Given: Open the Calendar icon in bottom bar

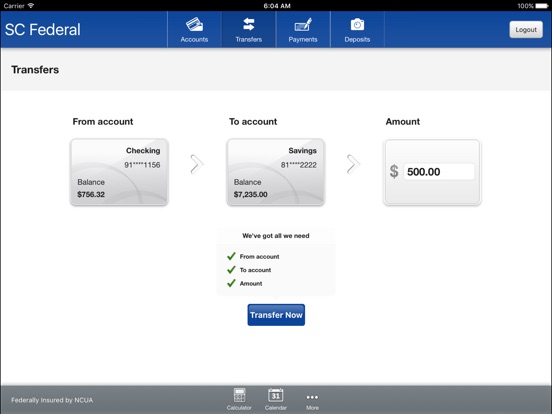Looking at the screenshot, I should pos(275,395).
